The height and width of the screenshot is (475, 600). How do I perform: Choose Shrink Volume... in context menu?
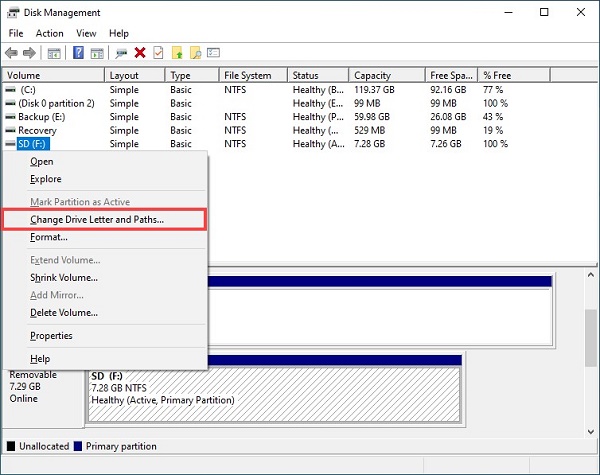coord(64,277)
